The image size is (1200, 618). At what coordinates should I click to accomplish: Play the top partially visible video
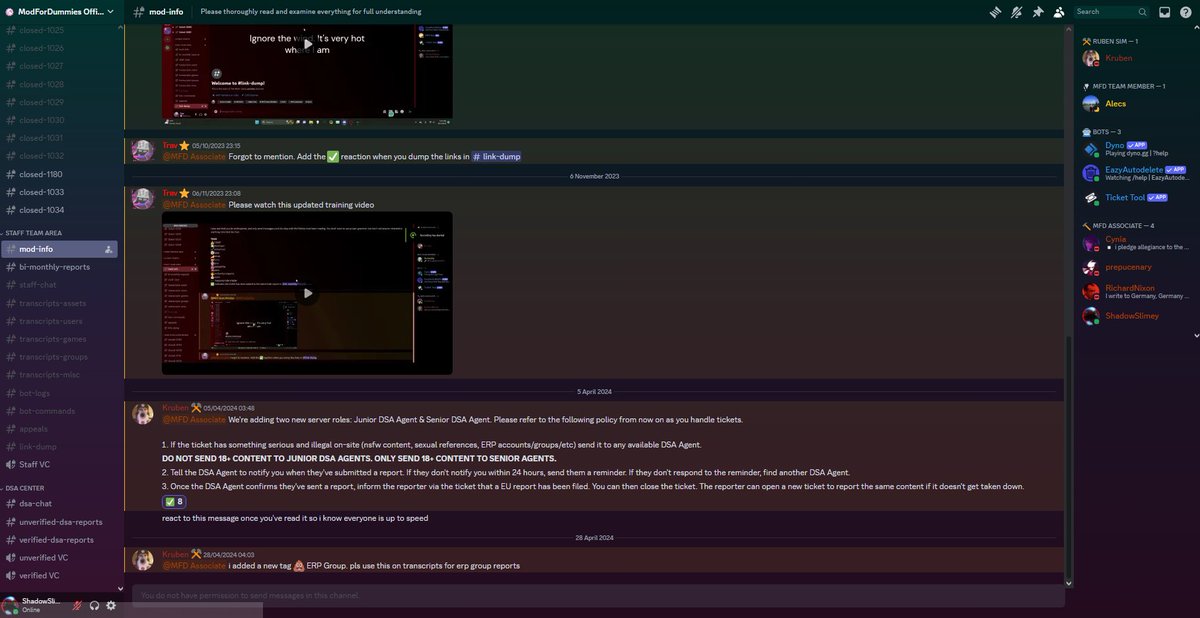click(307, 44)
